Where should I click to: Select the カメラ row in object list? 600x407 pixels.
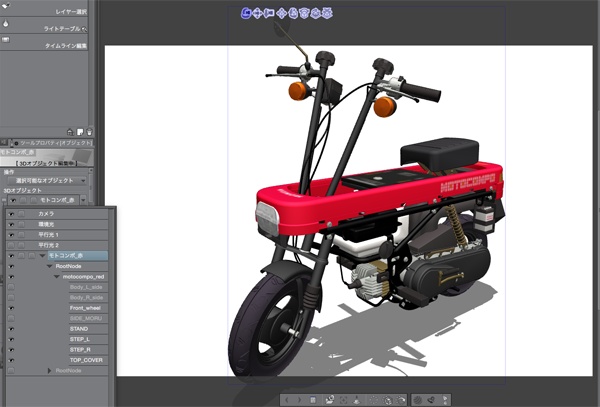(x=57, y=214)
